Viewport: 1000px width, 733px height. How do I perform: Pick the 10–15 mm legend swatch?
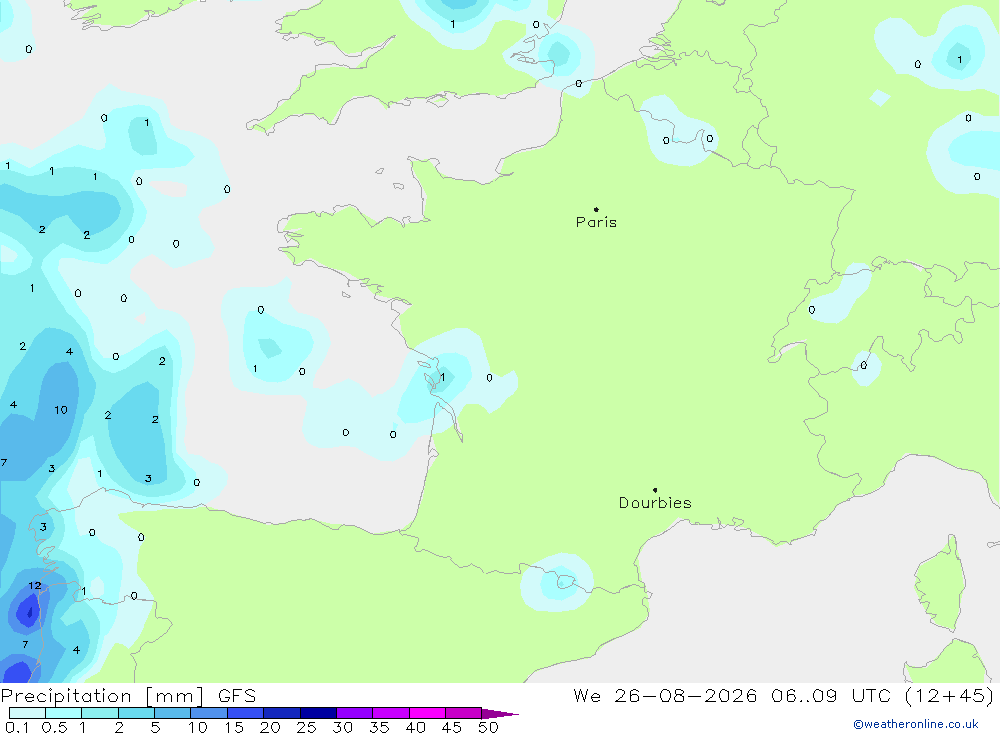(209, 713)
